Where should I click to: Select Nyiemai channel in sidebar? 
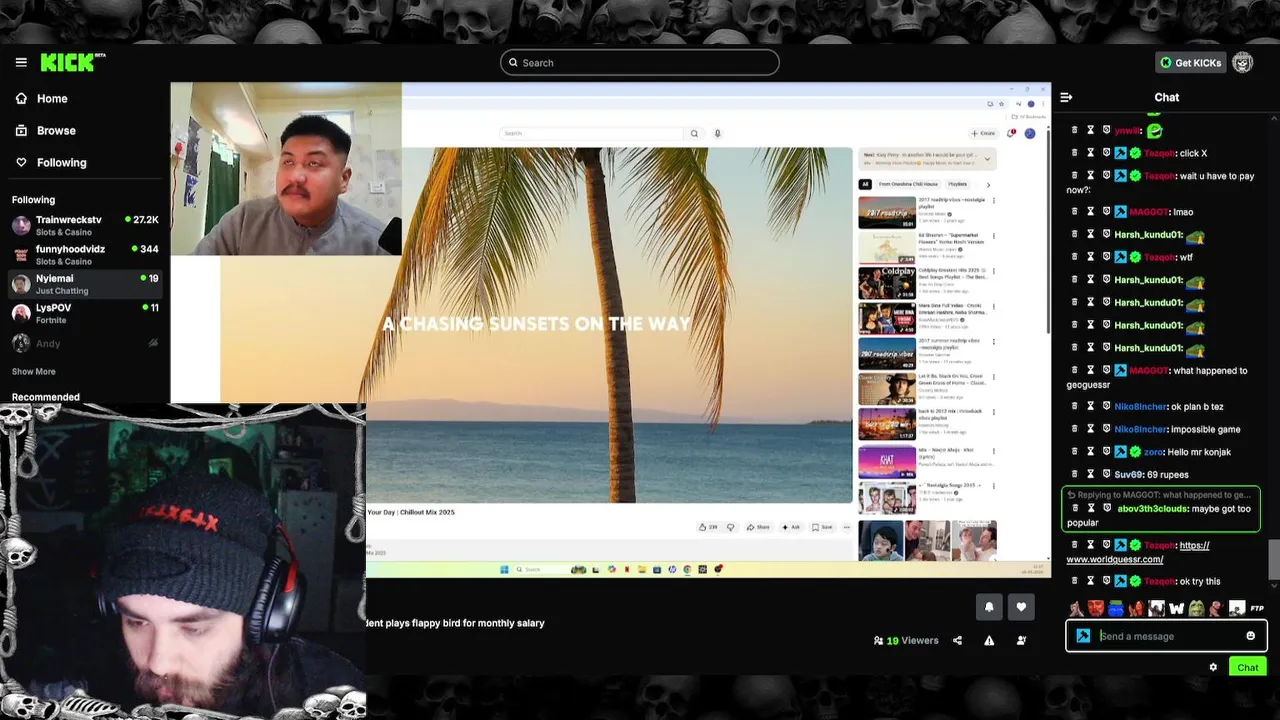[85, 284]
